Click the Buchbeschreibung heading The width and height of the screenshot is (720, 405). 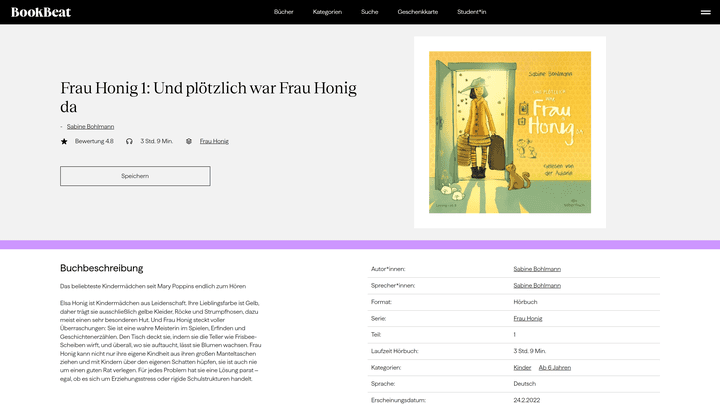click(x=101, y=268)
